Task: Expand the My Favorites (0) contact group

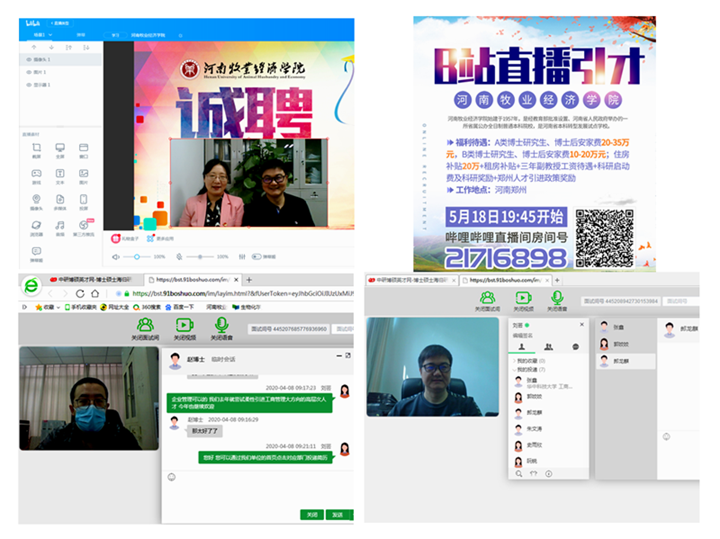Action: click(529, 361)
